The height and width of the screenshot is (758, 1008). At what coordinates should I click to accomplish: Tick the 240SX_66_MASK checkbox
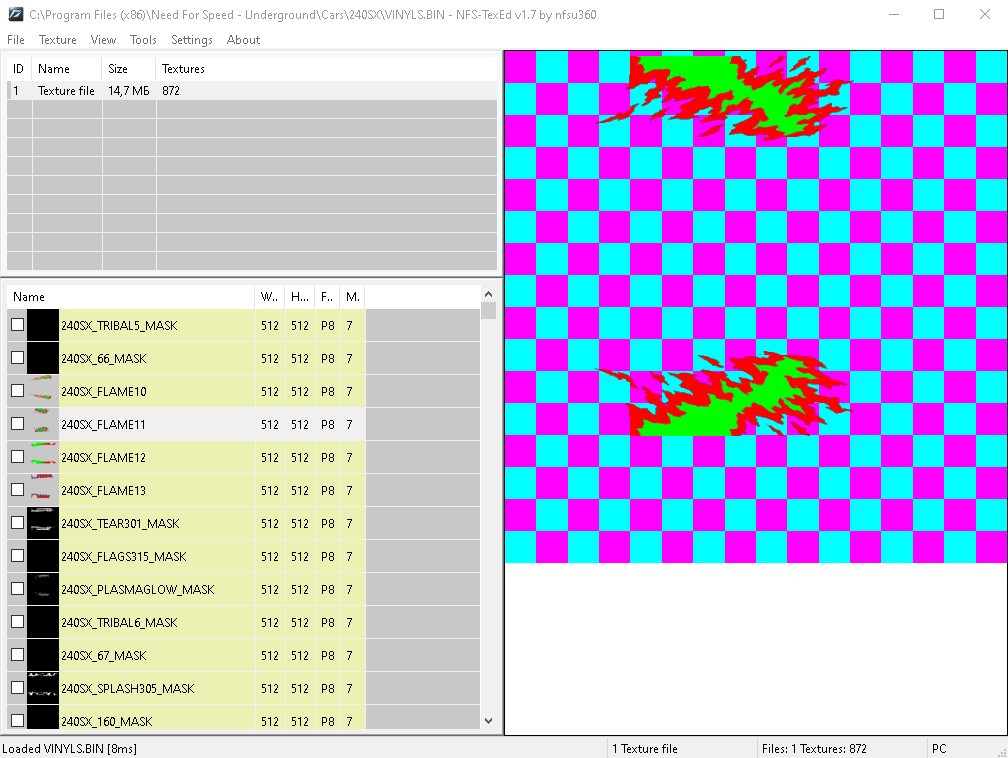[18, 358]
